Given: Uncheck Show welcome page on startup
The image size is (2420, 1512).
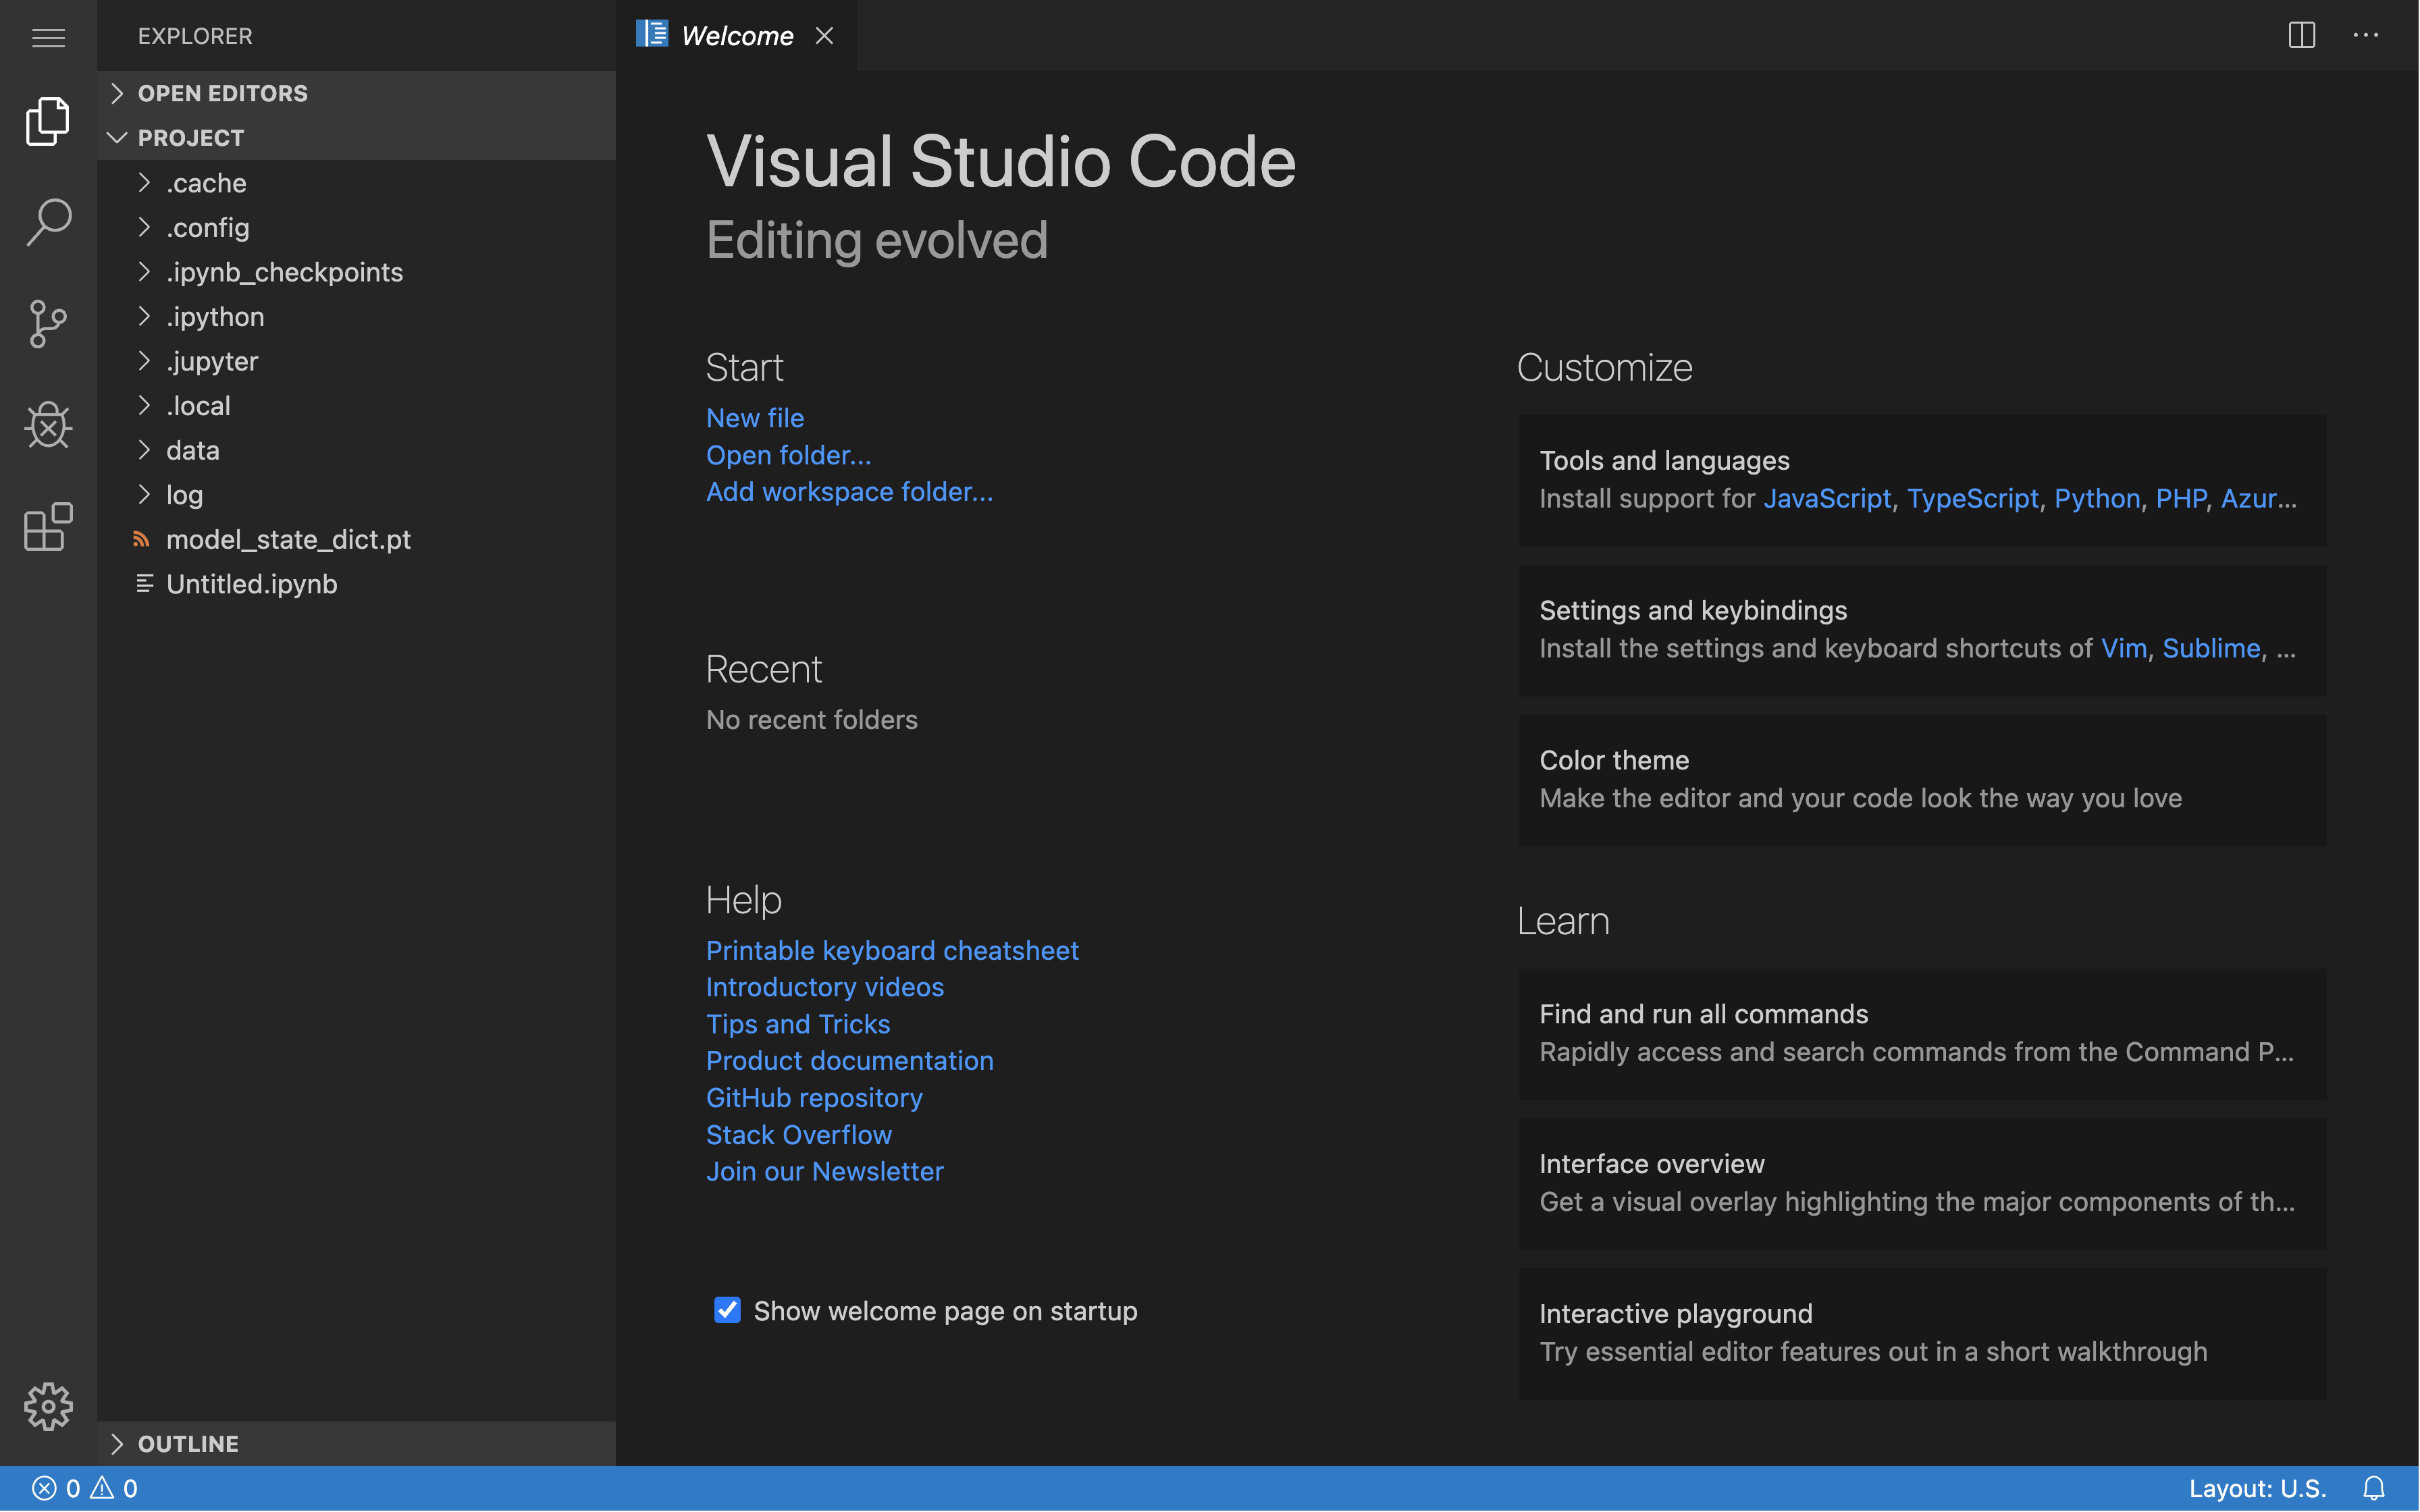Looking at the screenshot, I should [x=727, y=1310].
